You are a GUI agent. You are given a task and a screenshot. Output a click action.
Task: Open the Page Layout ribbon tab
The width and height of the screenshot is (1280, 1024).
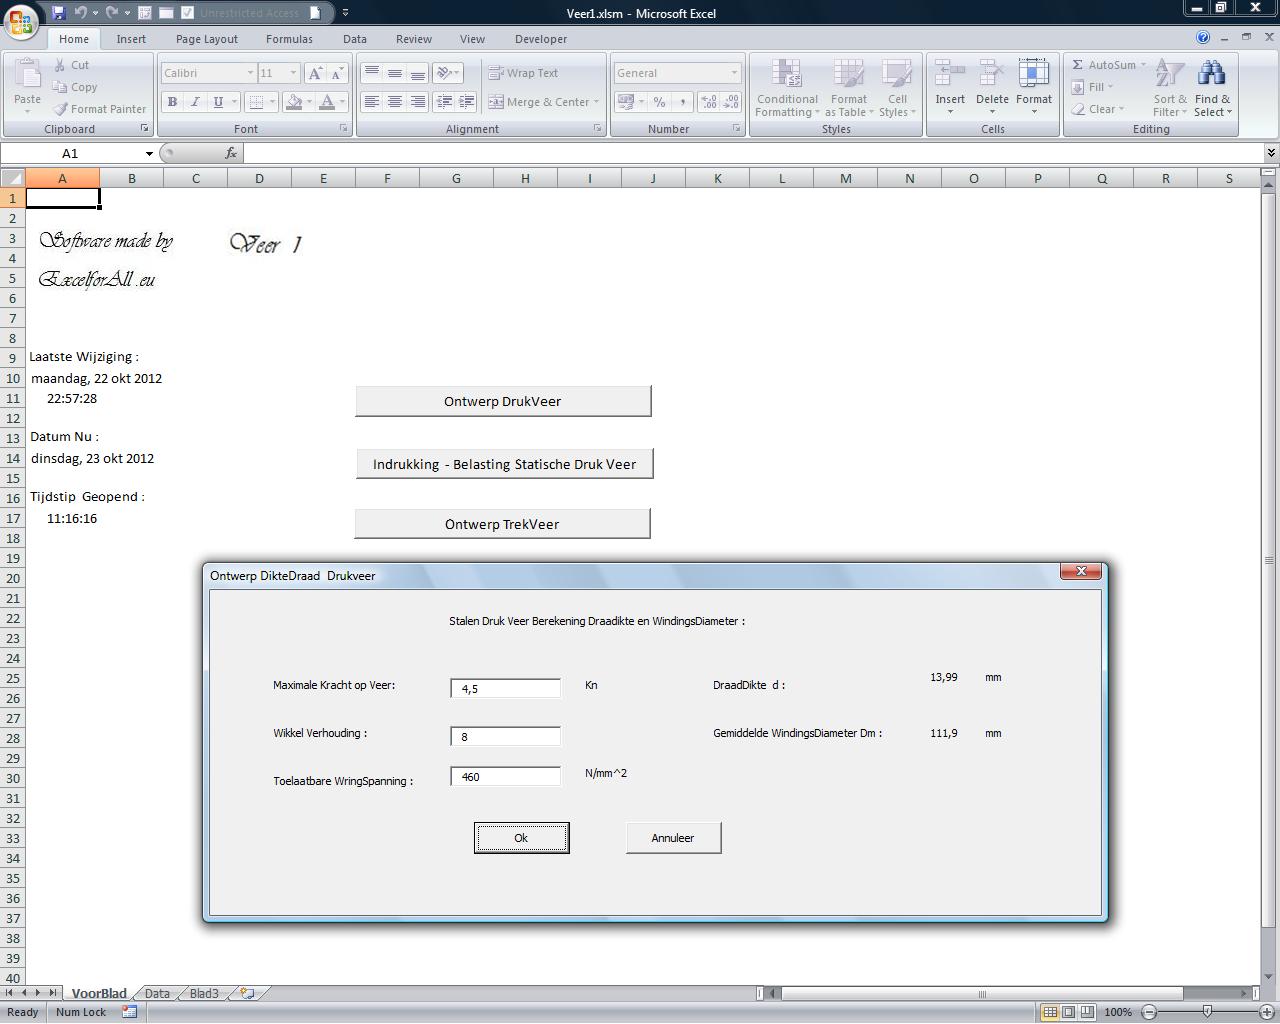[207, 39]
